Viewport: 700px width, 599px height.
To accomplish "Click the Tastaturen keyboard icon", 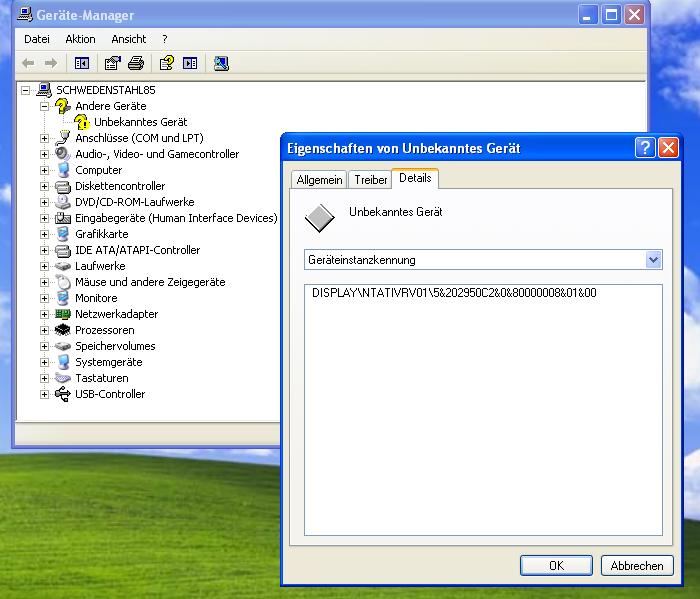I will [x=62, y=378].
